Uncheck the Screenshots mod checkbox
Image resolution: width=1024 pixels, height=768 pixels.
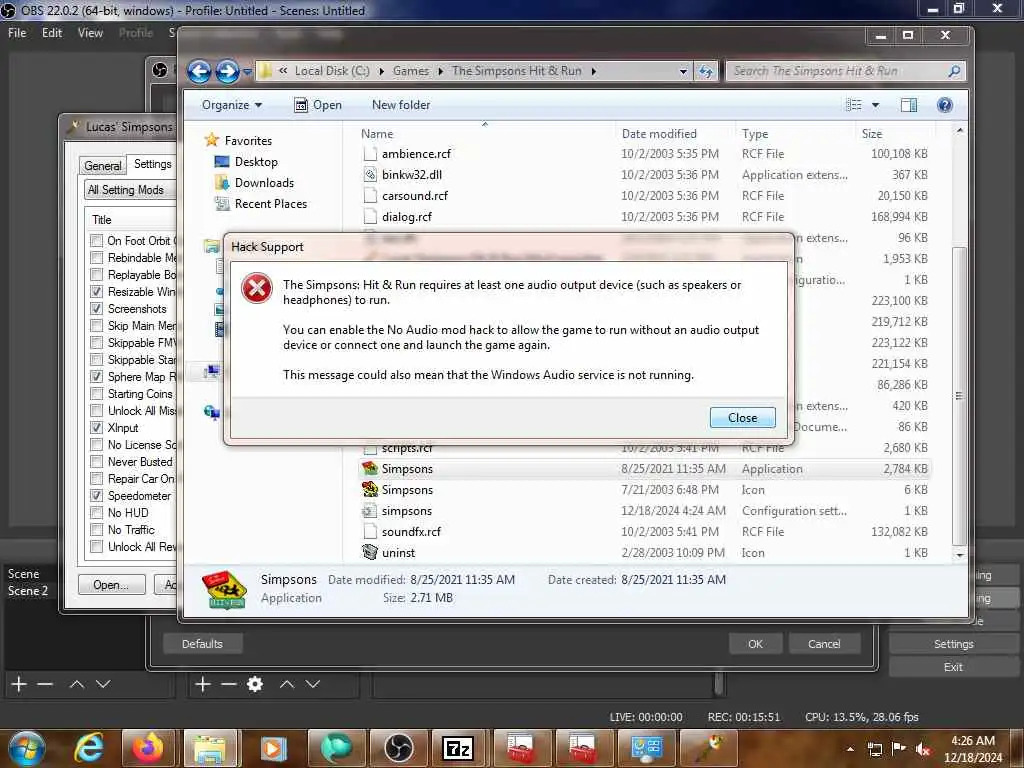[x=97, y=308]
